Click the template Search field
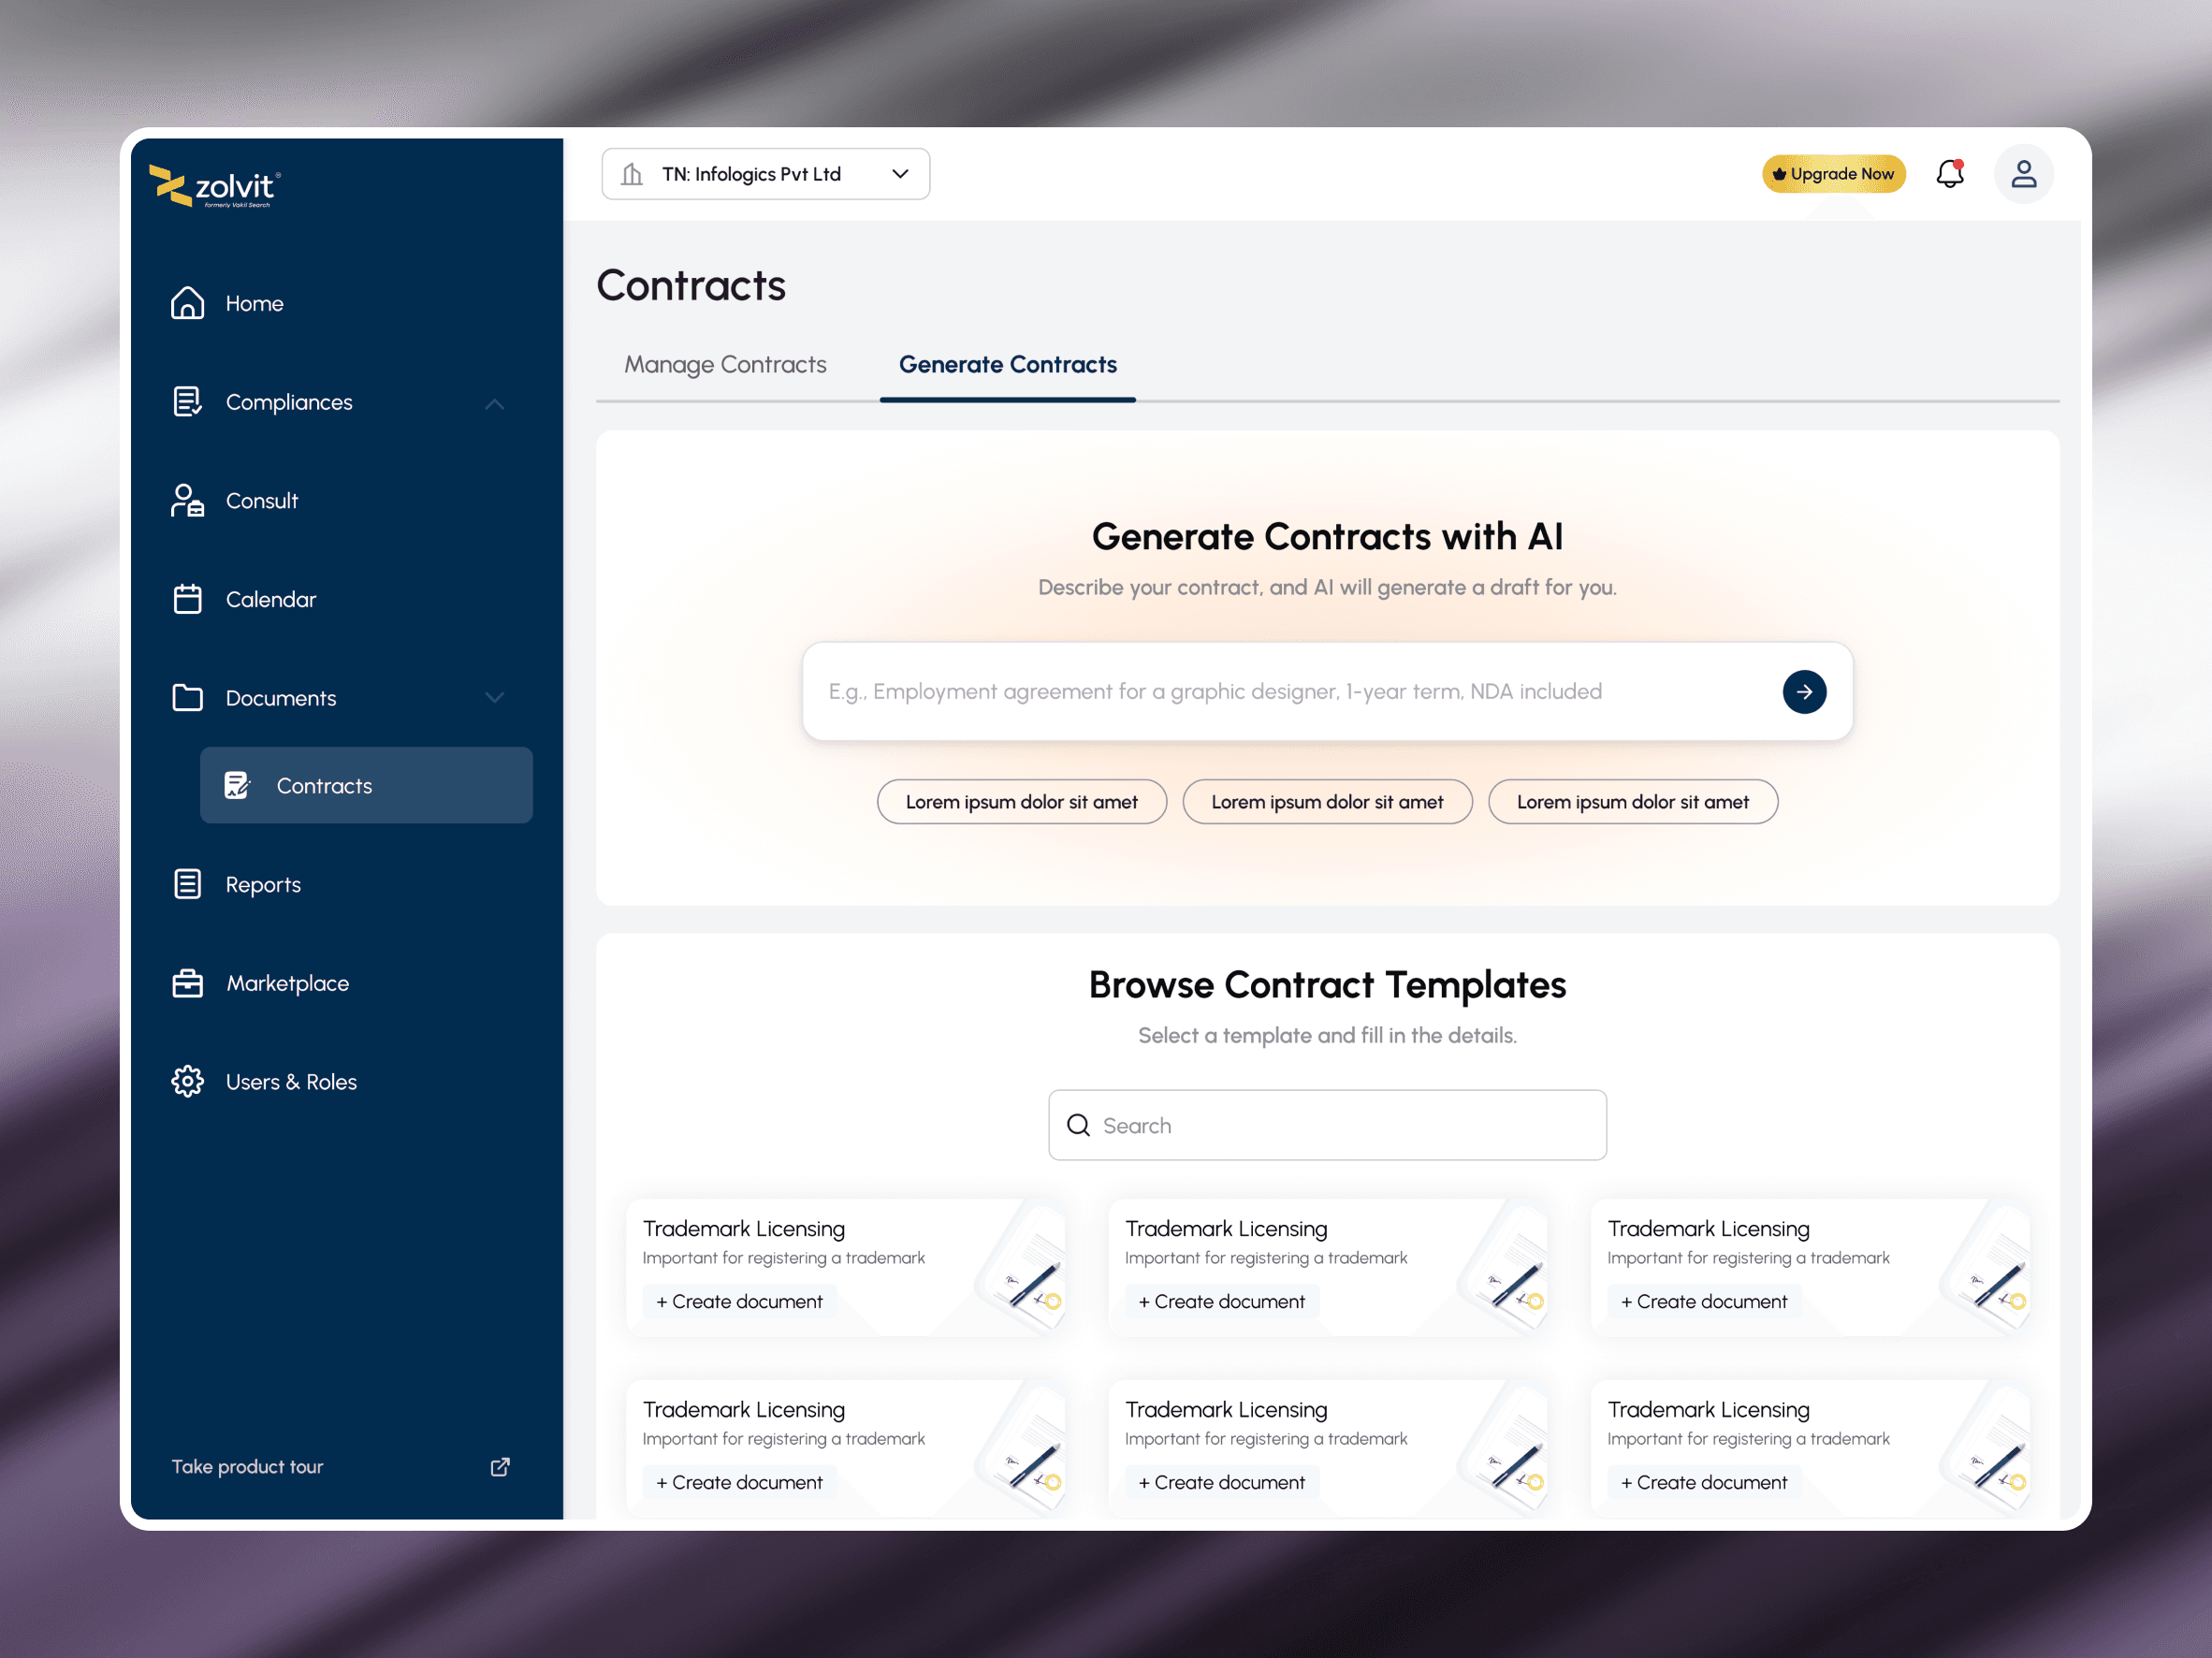 (x=1327, y=1125)
